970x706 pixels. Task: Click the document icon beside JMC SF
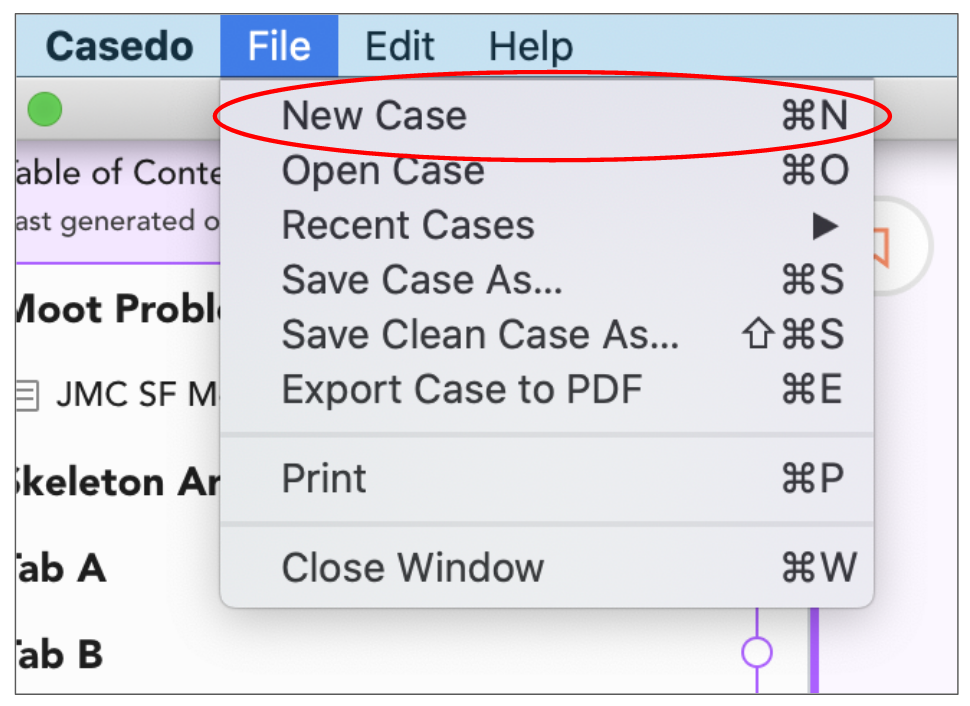[27, 395]
